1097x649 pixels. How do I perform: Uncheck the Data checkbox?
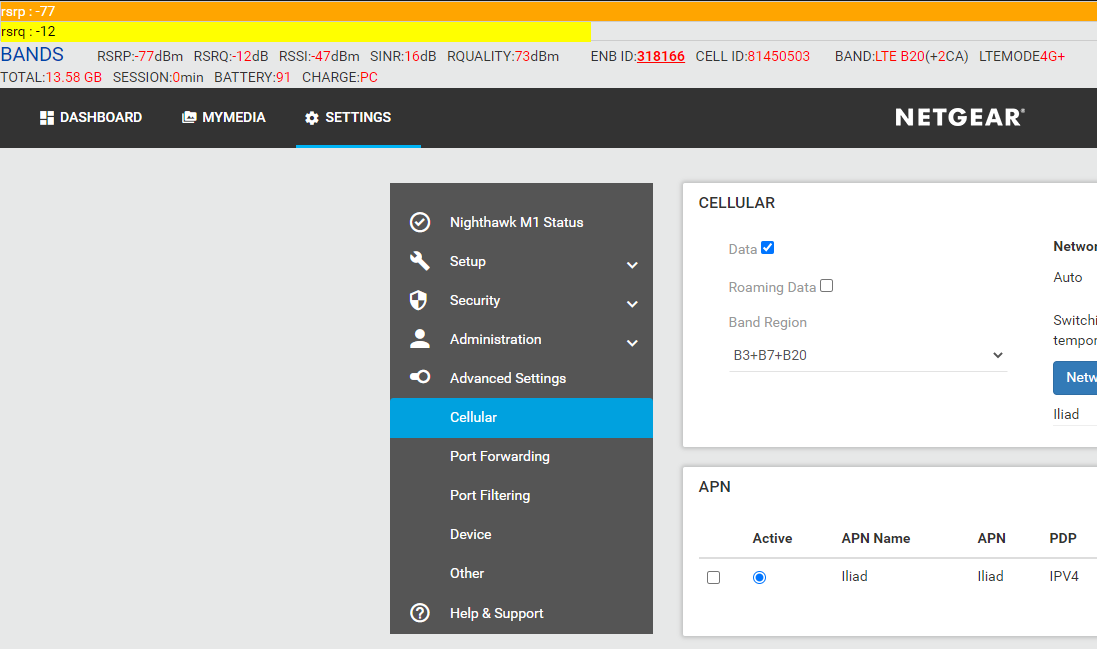coord(767,248)
